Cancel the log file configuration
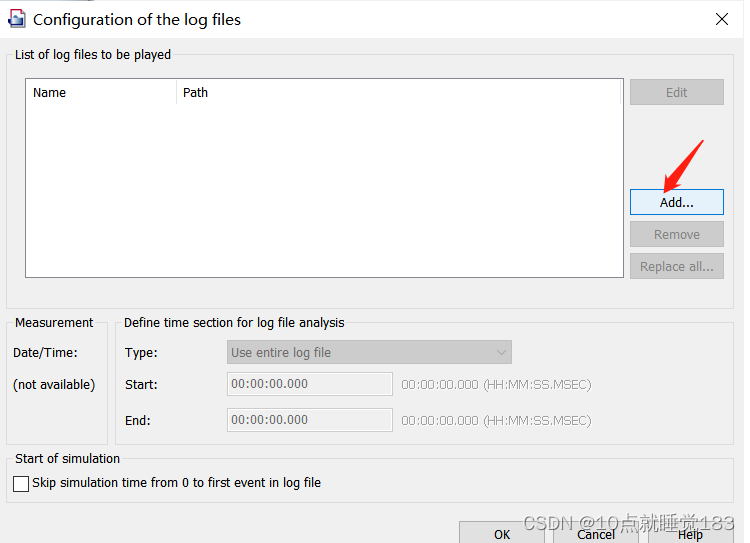The height and width of the screenshot is (543, 750). tap(596, 533)
